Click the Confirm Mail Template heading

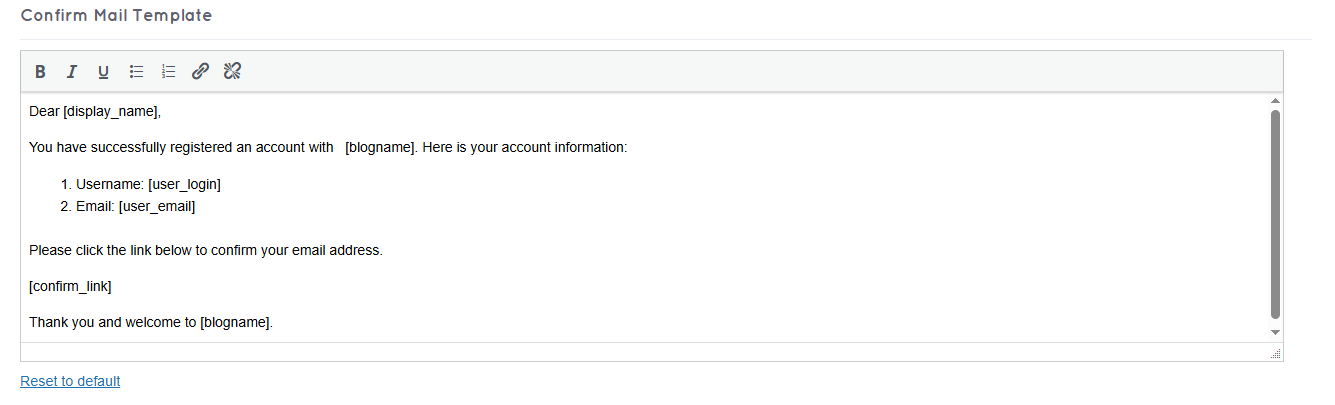(x=116, y=16)
